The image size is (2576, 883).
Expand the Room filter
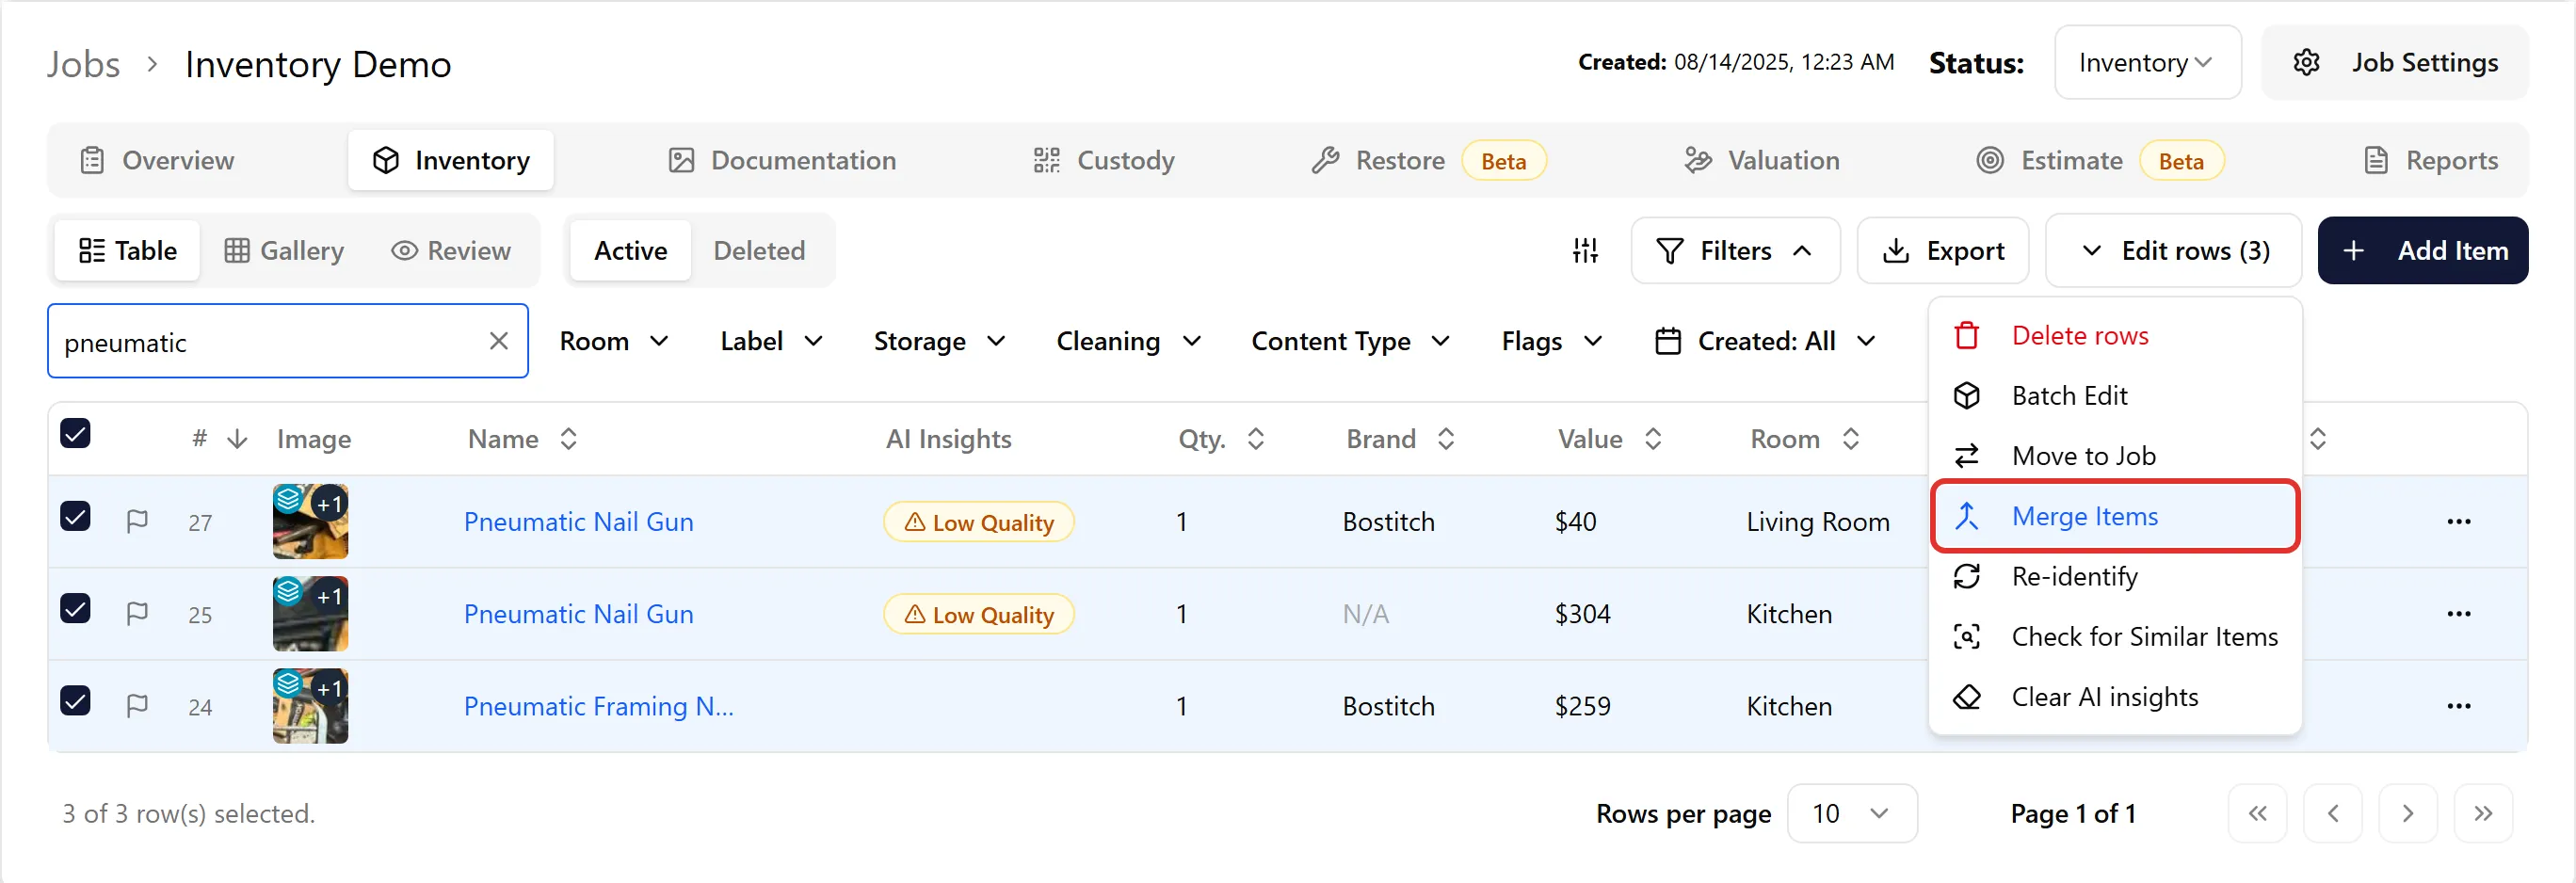614,342
